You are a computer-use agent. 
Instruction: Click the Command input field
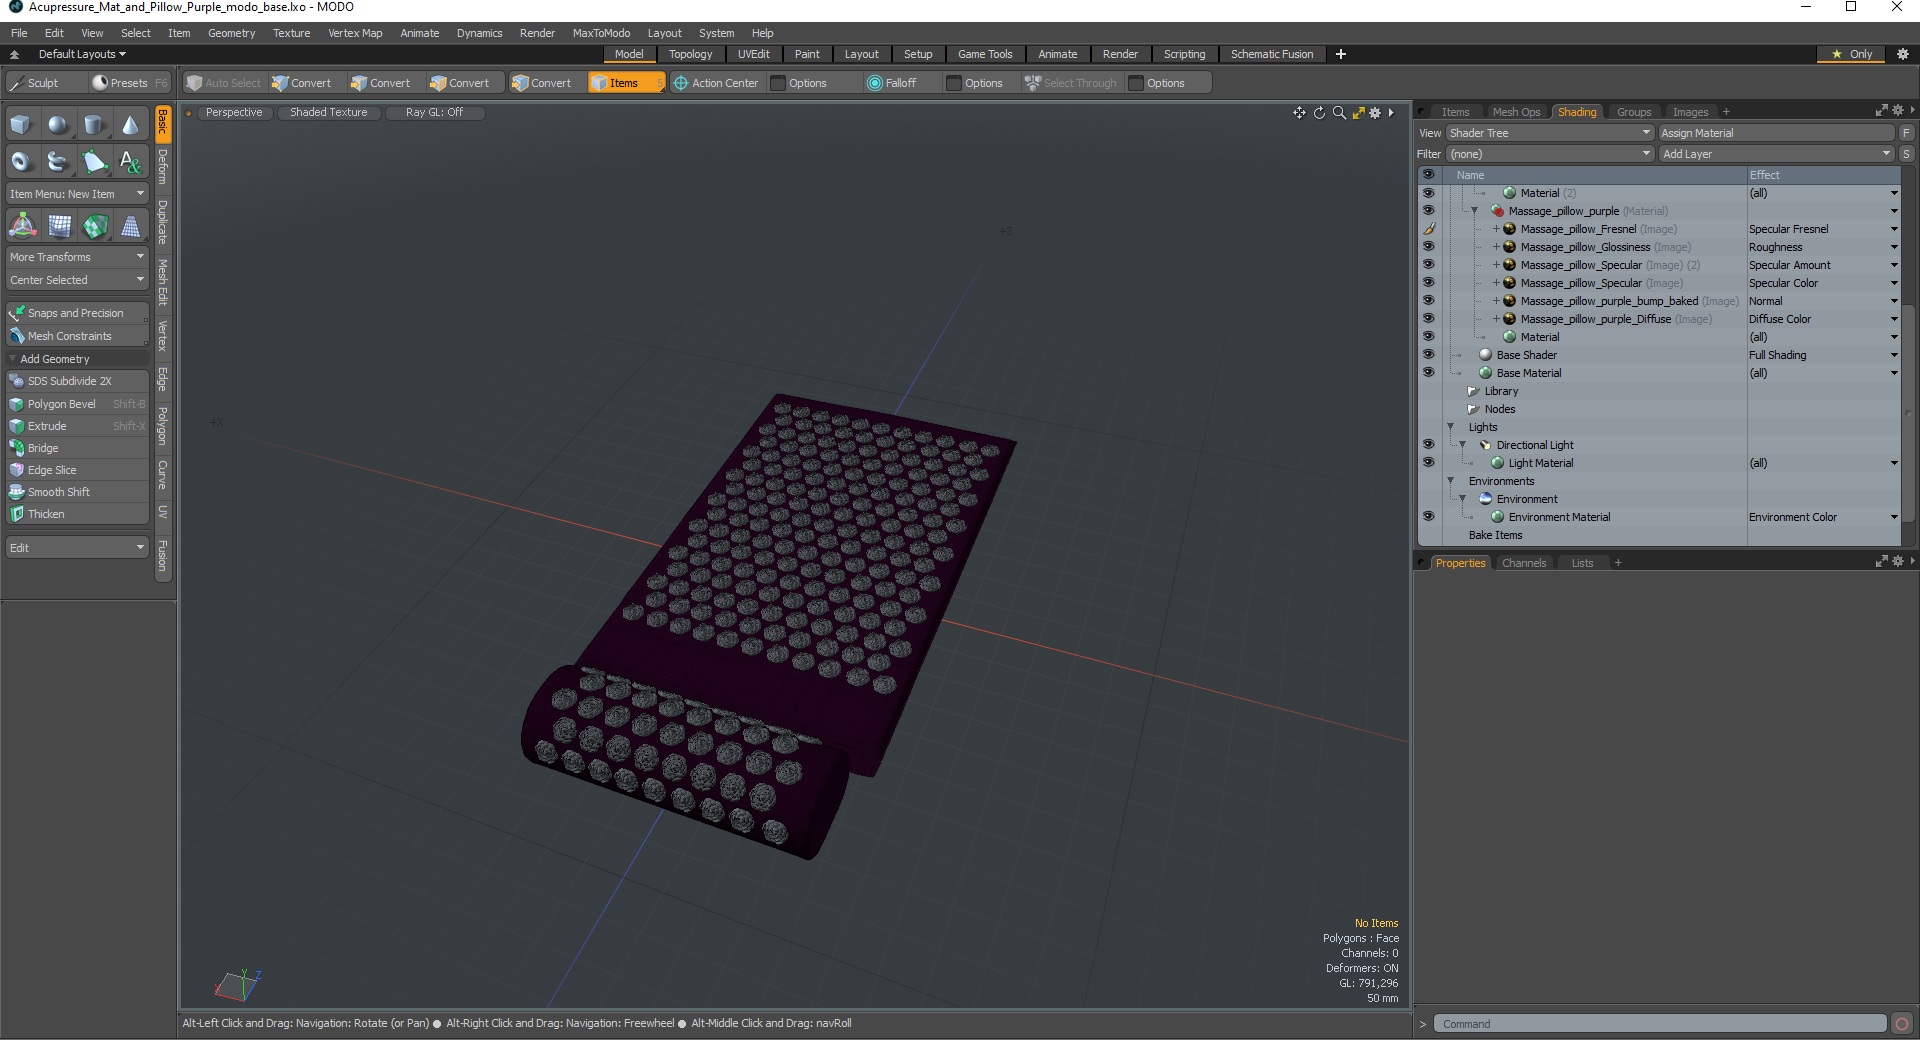click(1660, 1024)
